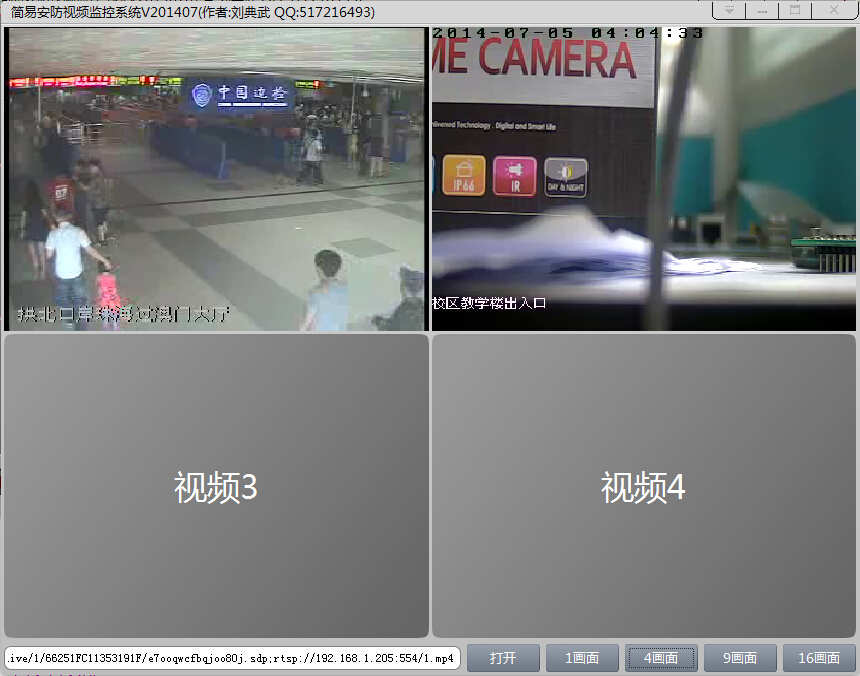
Task: Switch to the 16画面 sixteen-pane layout
Action: (x=819, y=658)
